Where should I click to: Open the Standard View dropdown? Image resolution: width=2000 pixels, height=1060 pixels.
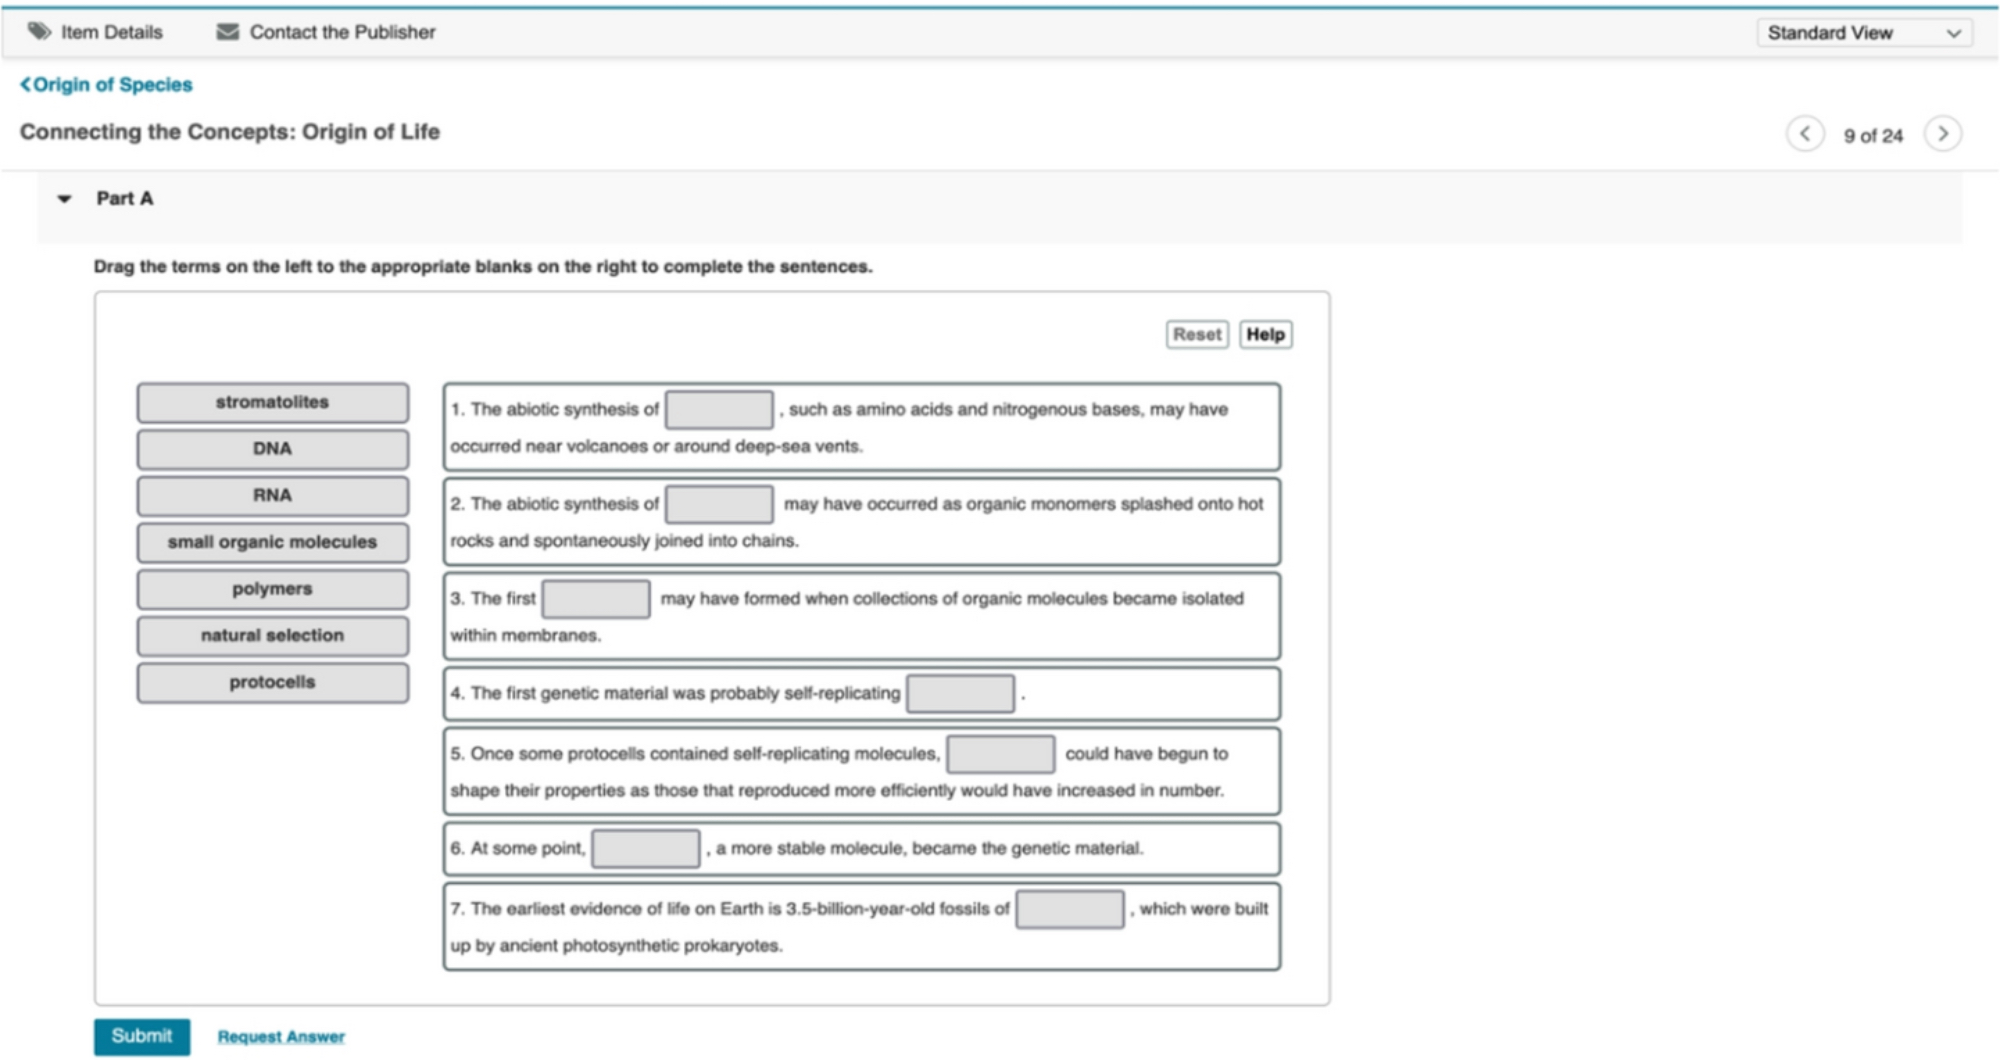point(1864,33)
